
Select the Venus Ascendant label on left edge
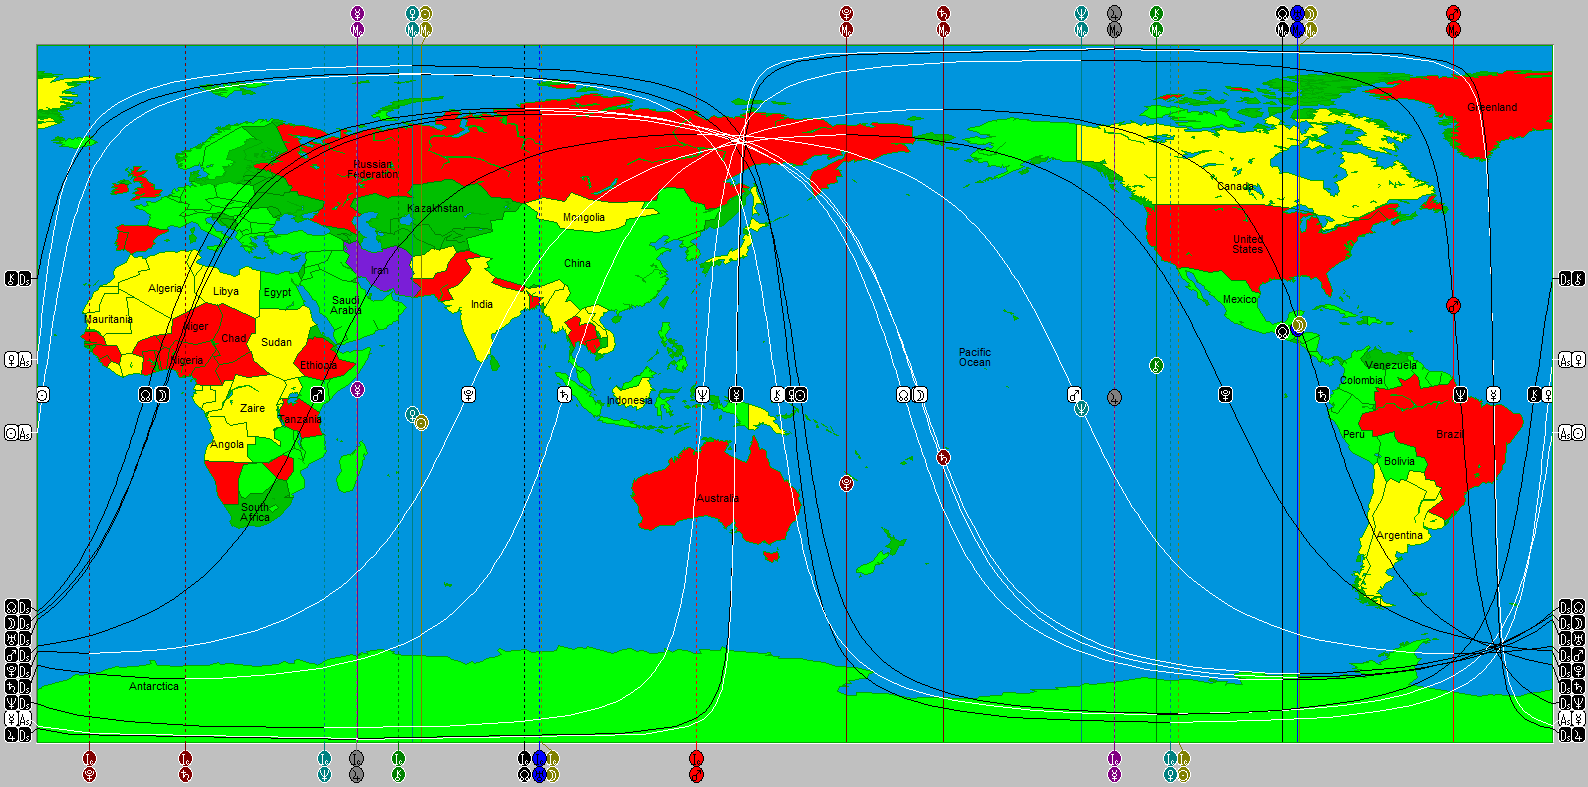(18, 360)
